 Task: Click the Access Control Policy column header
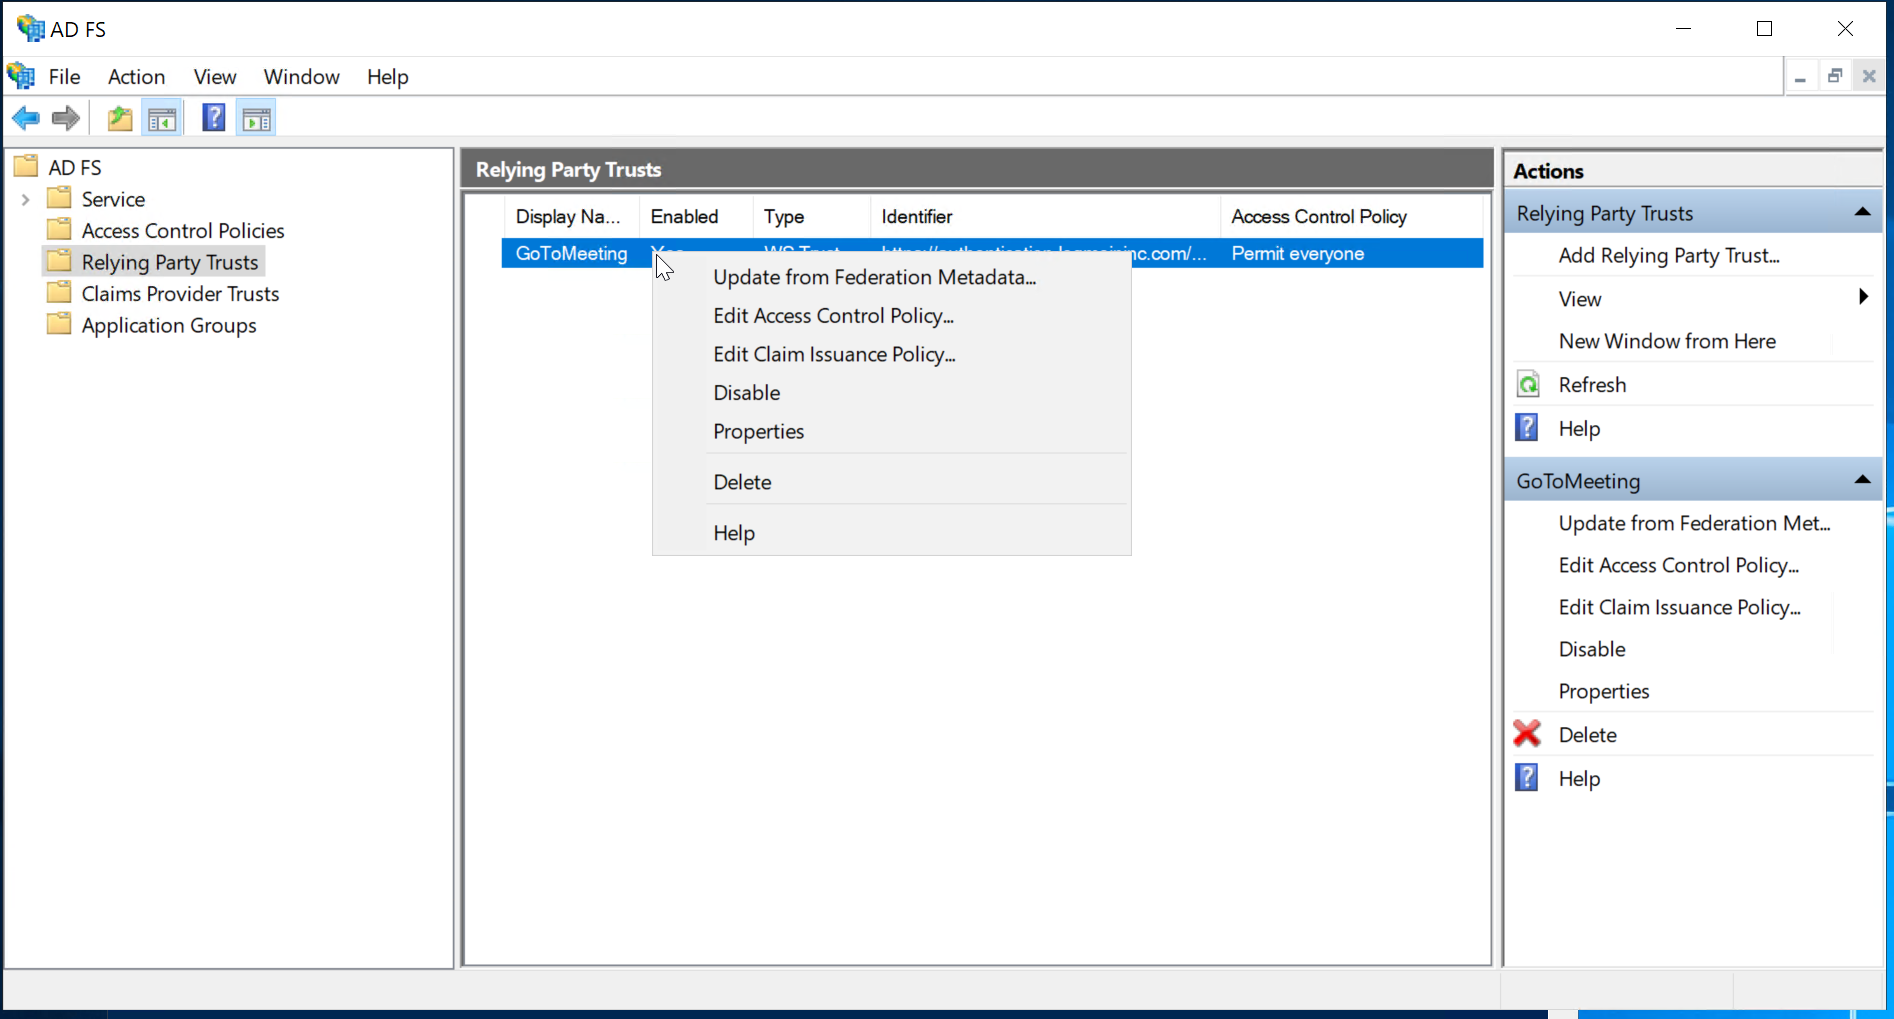point(1318,217)
